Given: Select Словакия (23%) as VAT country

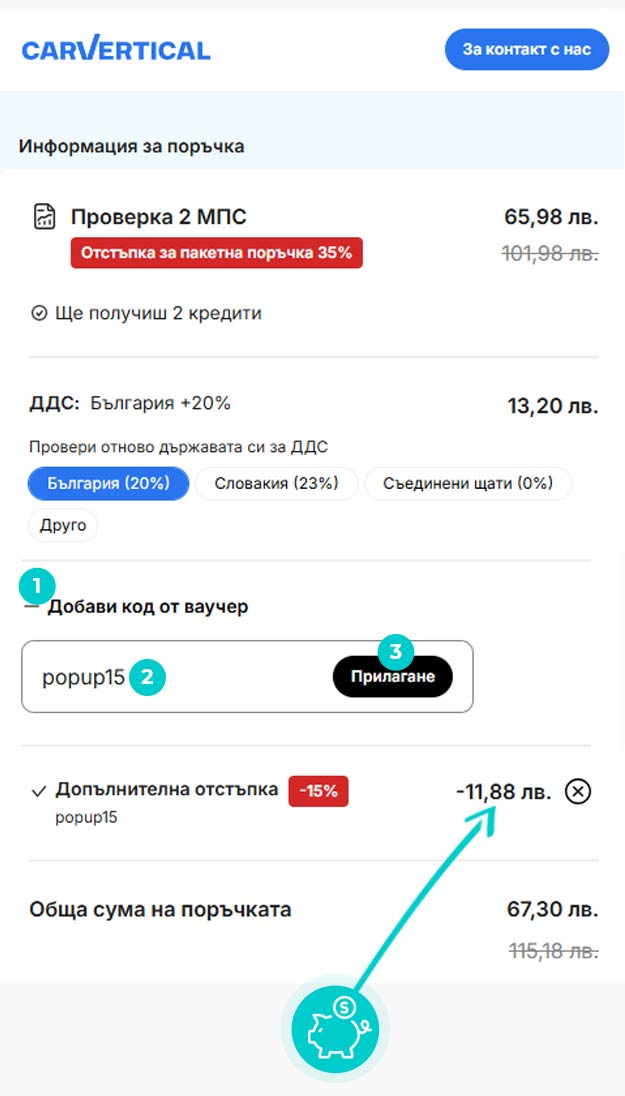Looking at the screenshot, I should point(276,484).
